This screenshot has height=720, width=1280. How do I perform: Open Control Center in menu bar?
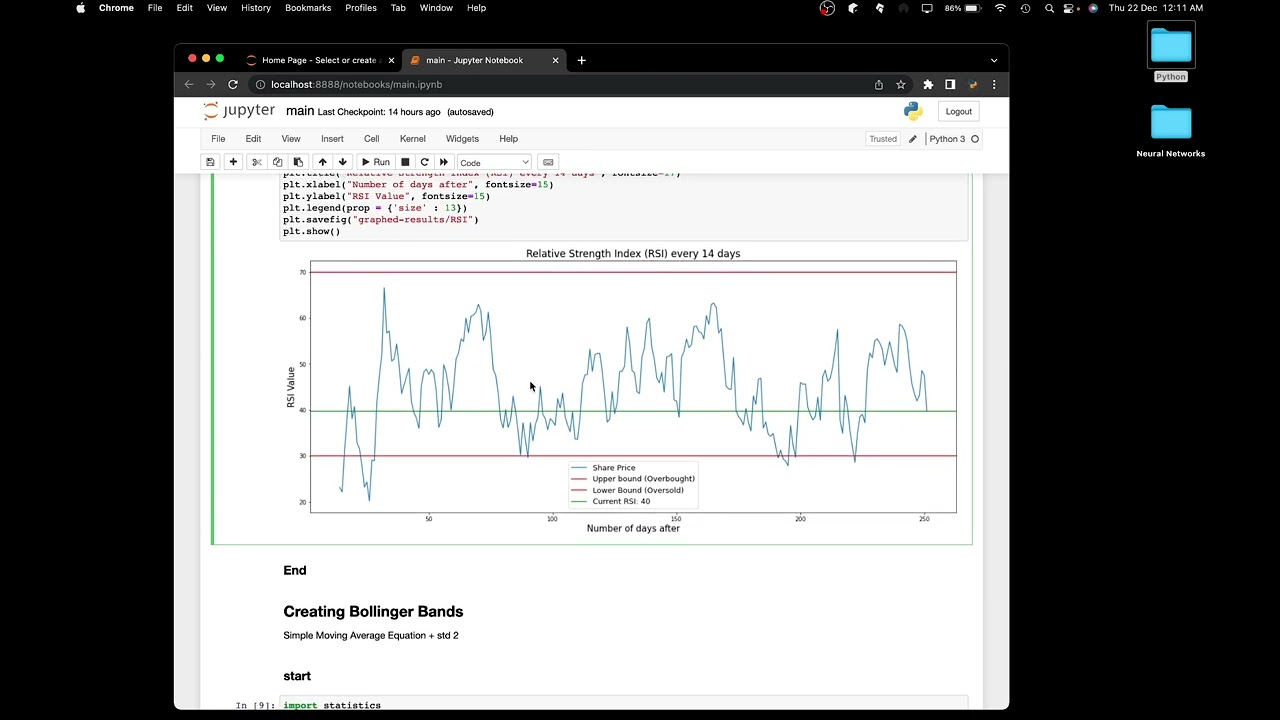click(1071, 8)
